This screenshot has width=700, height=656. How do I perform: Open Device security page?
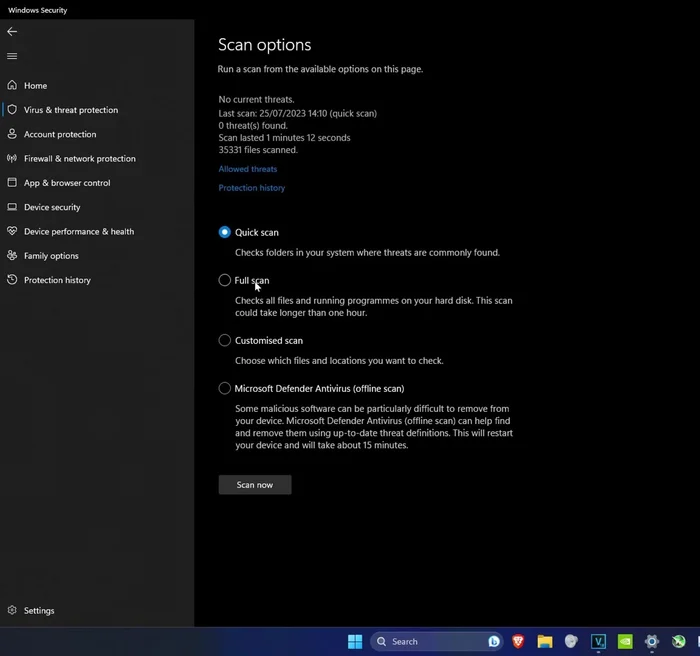[x=52, y=207]
